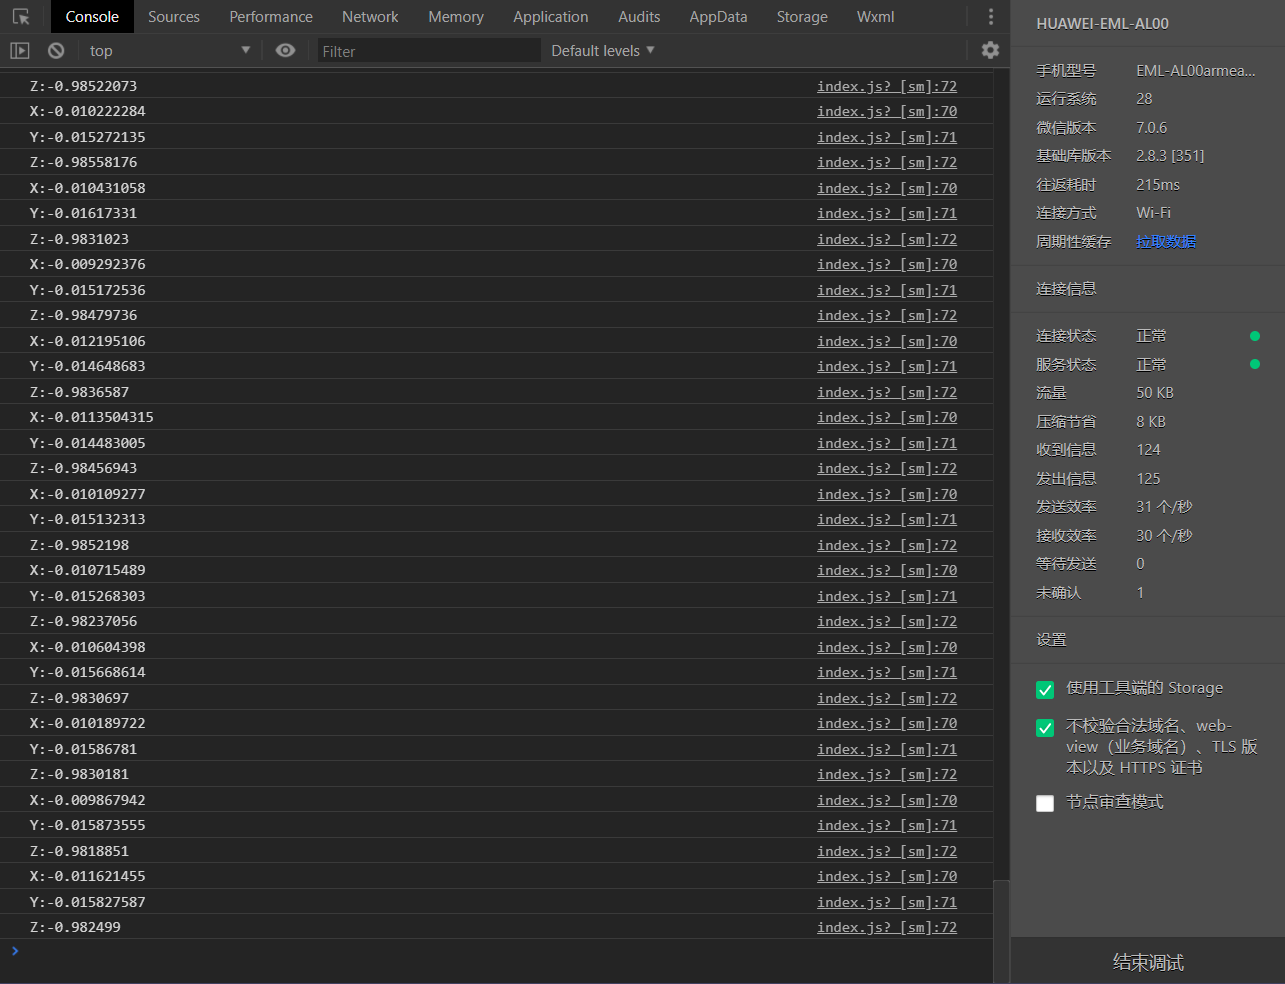Open the Wxml tab
This screenshot has height=984, width=1285.
click(x=876, y=17)
